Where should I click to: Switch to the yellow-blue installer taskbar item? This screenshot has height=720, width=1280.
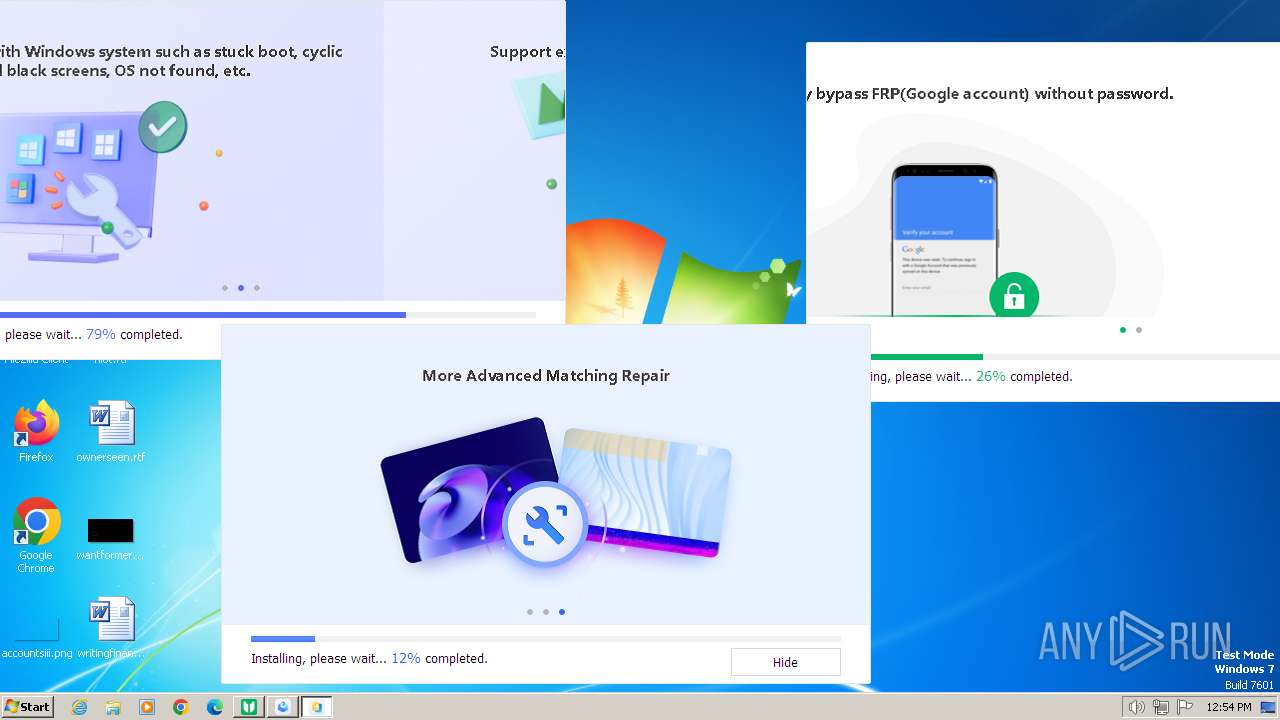point(317,707)
